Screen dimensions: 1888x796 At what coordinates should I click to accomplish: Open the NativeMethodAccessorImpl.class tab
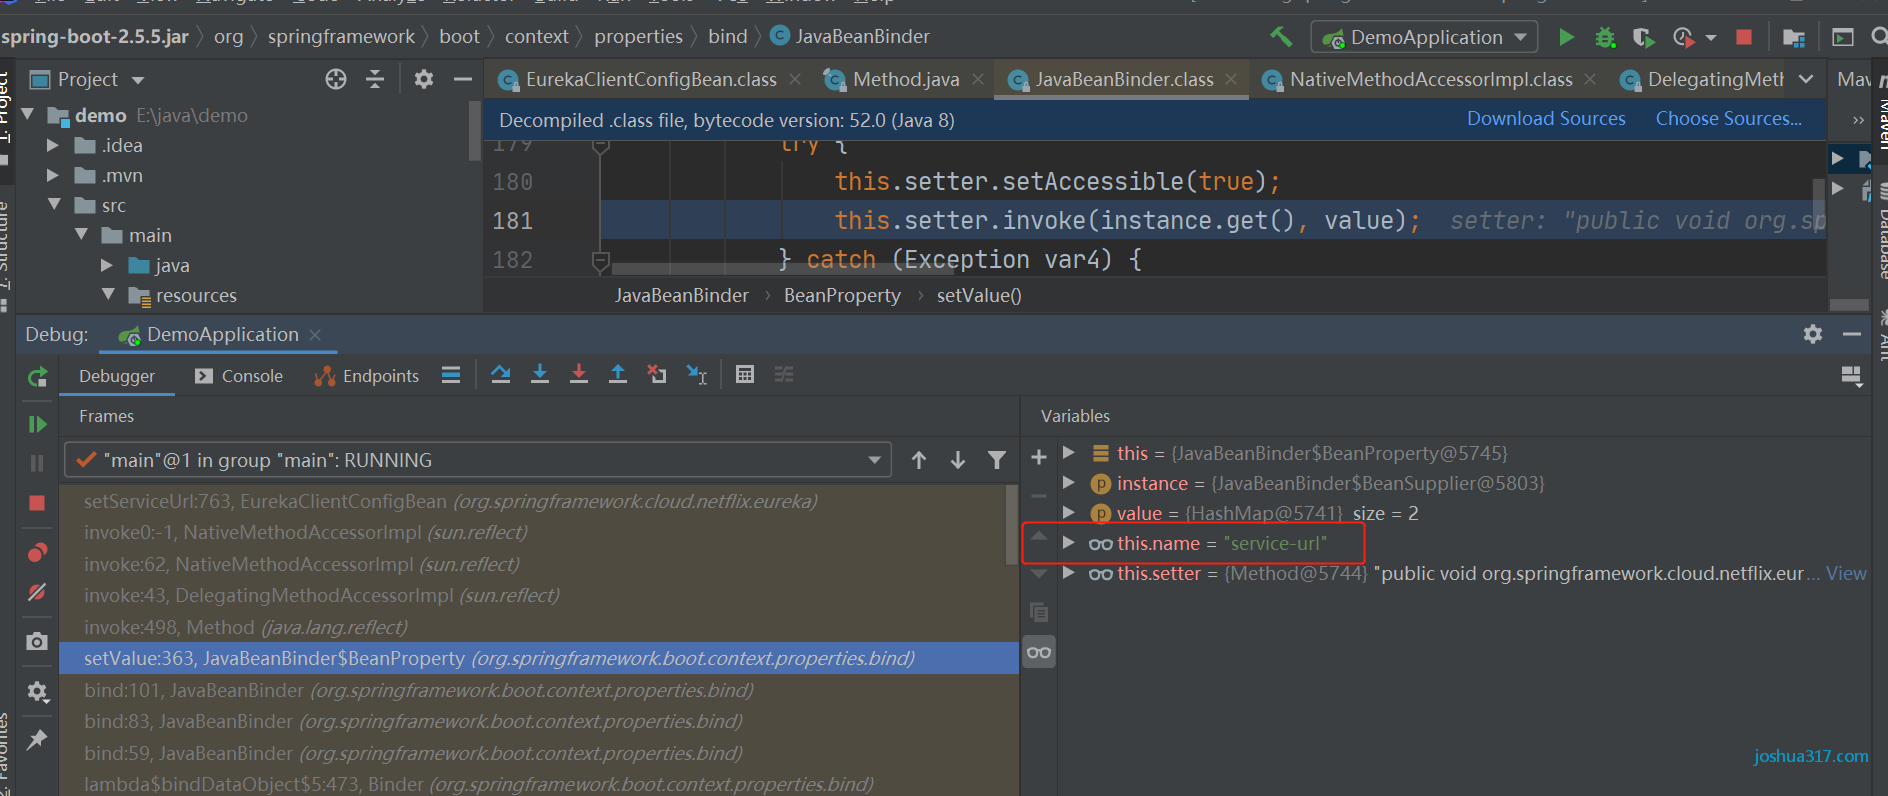click(x=1429, y=79)
